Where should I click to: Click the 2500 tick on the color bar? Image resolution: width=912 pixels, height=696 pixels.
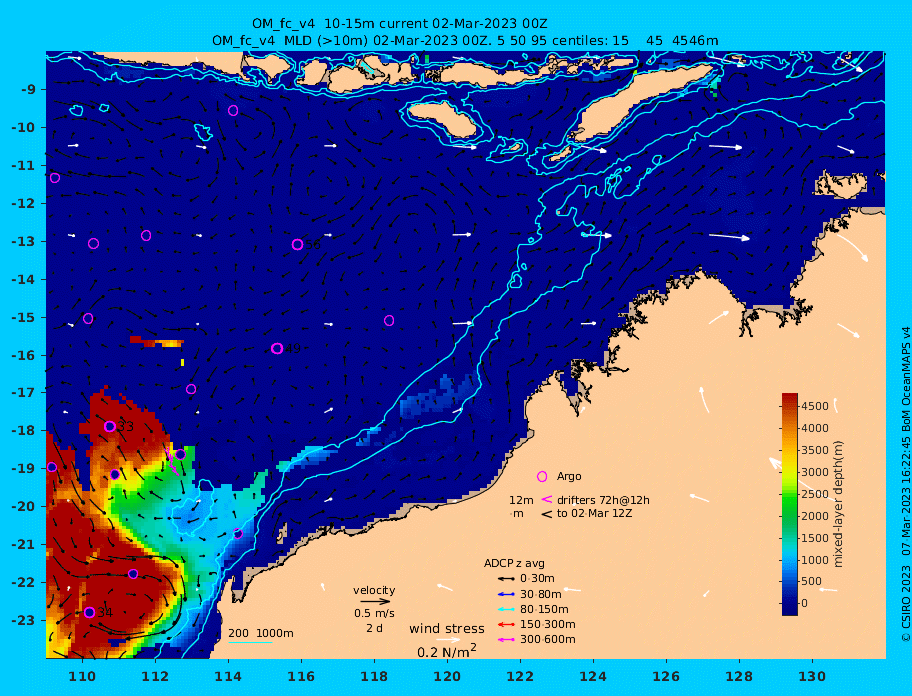pyautogui.click(x=815, y=494)
